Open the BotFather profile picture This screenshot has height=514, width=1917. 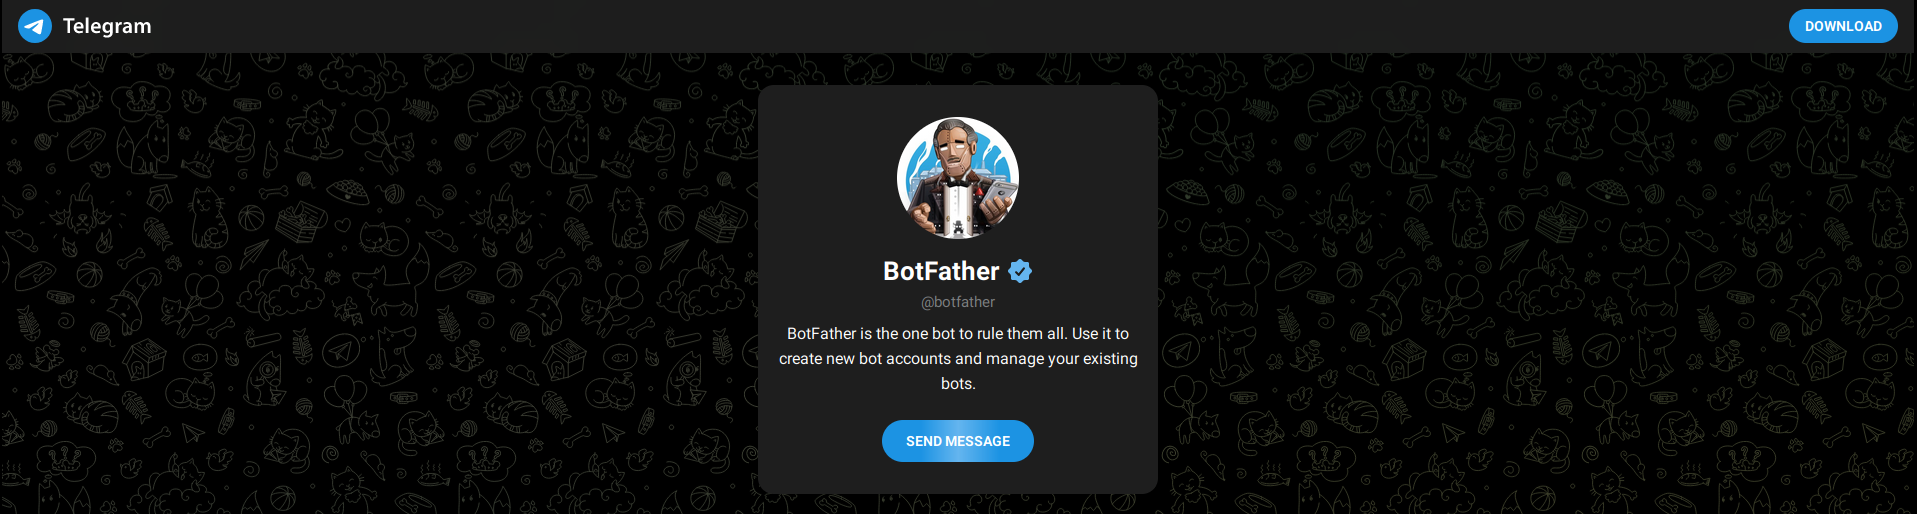(x=957, y=178)
